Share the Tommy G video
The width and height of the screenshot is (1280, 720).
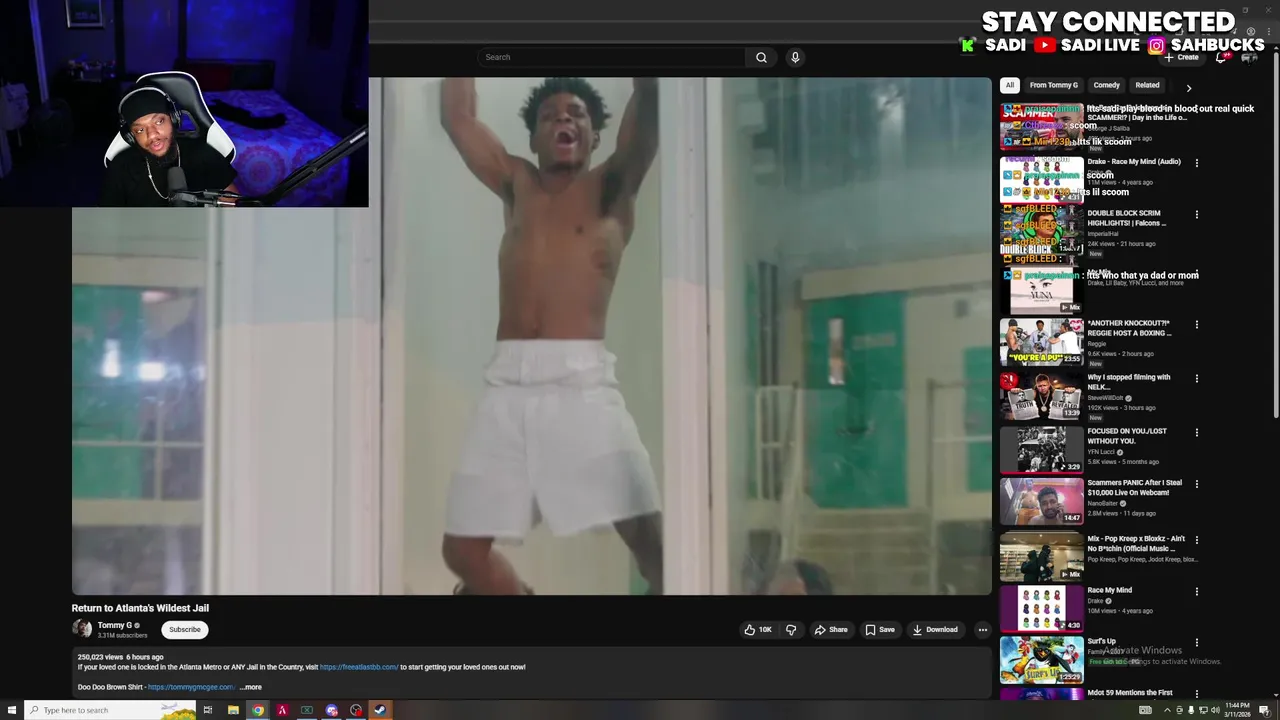pos(831,630)
